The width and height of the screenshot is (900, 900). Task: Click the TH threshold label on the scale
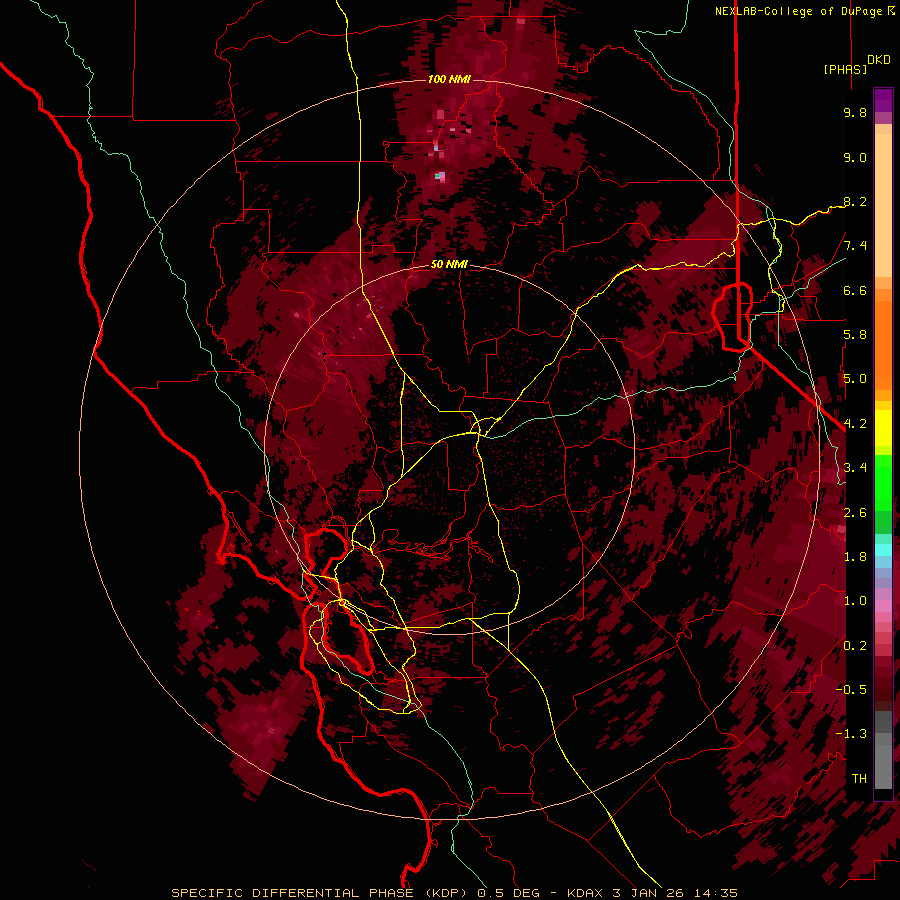[x=859, y=779]
